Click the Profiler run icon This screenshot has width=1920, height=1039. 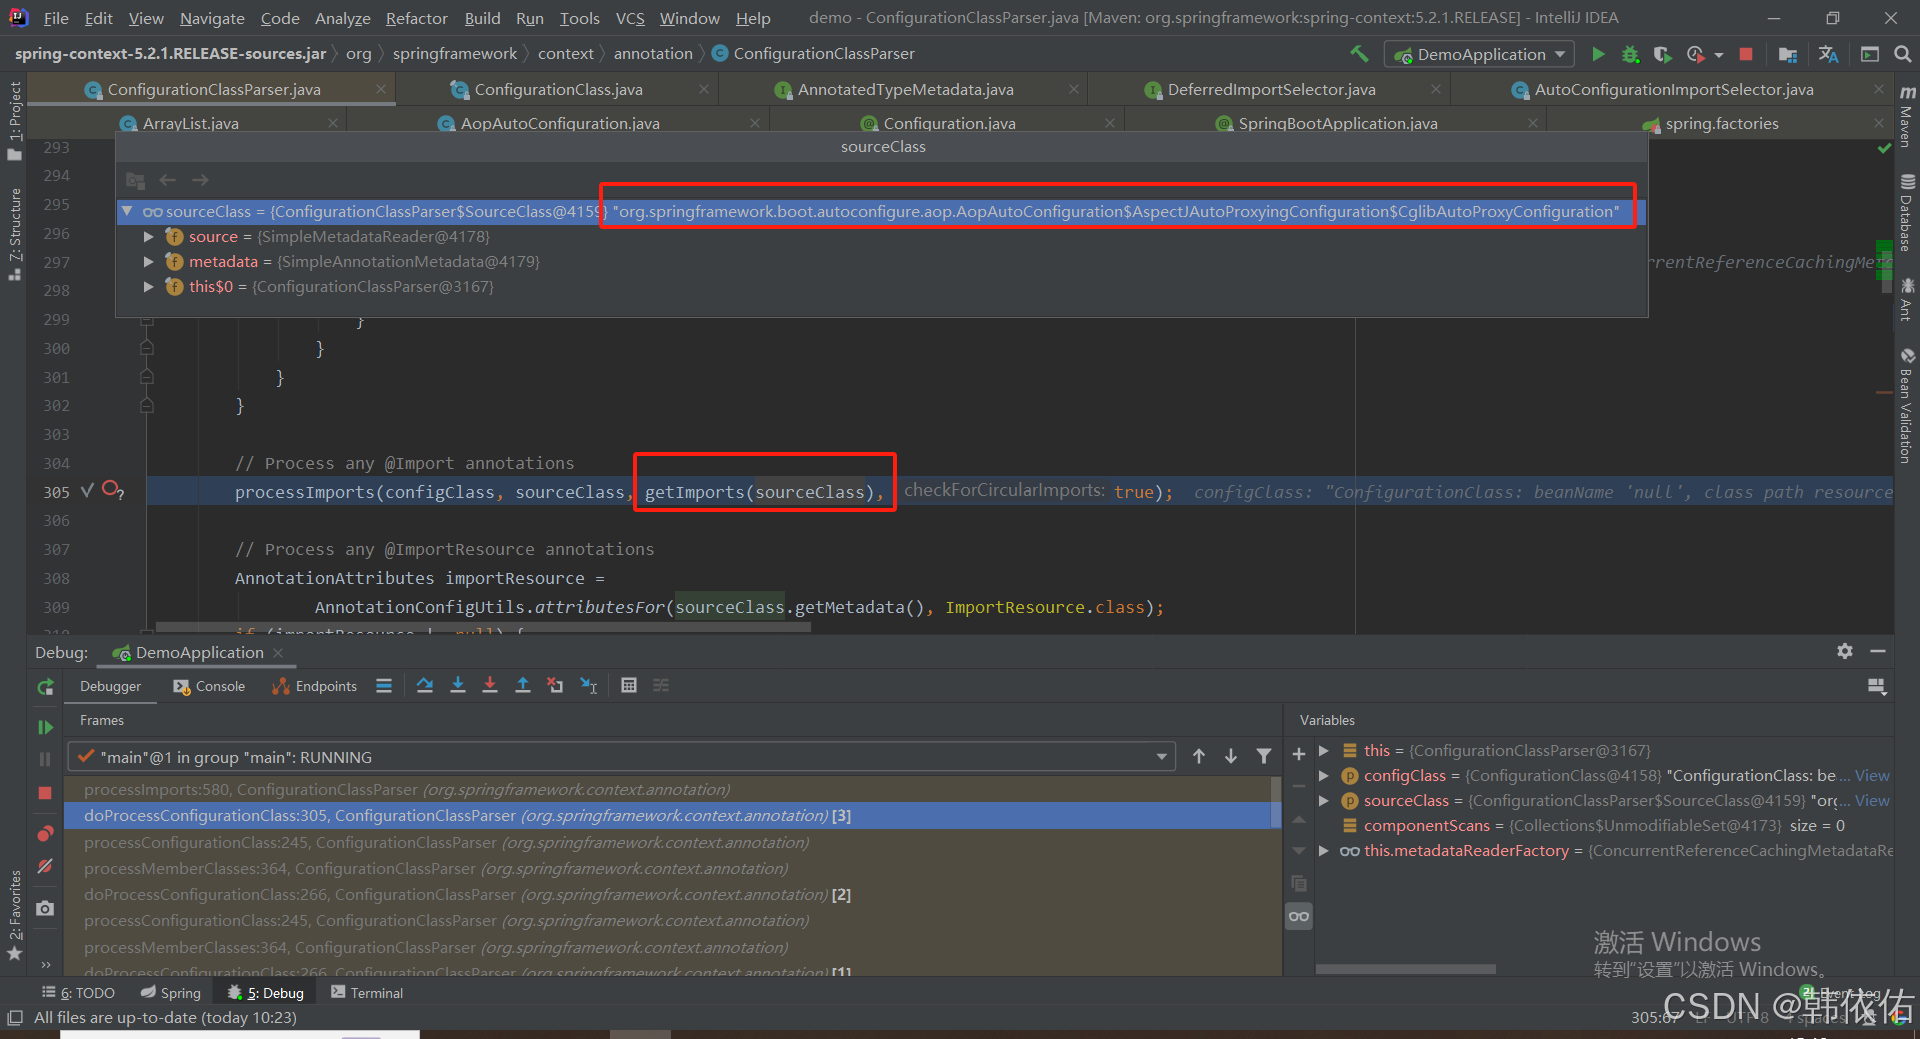tap(1695, 54)
